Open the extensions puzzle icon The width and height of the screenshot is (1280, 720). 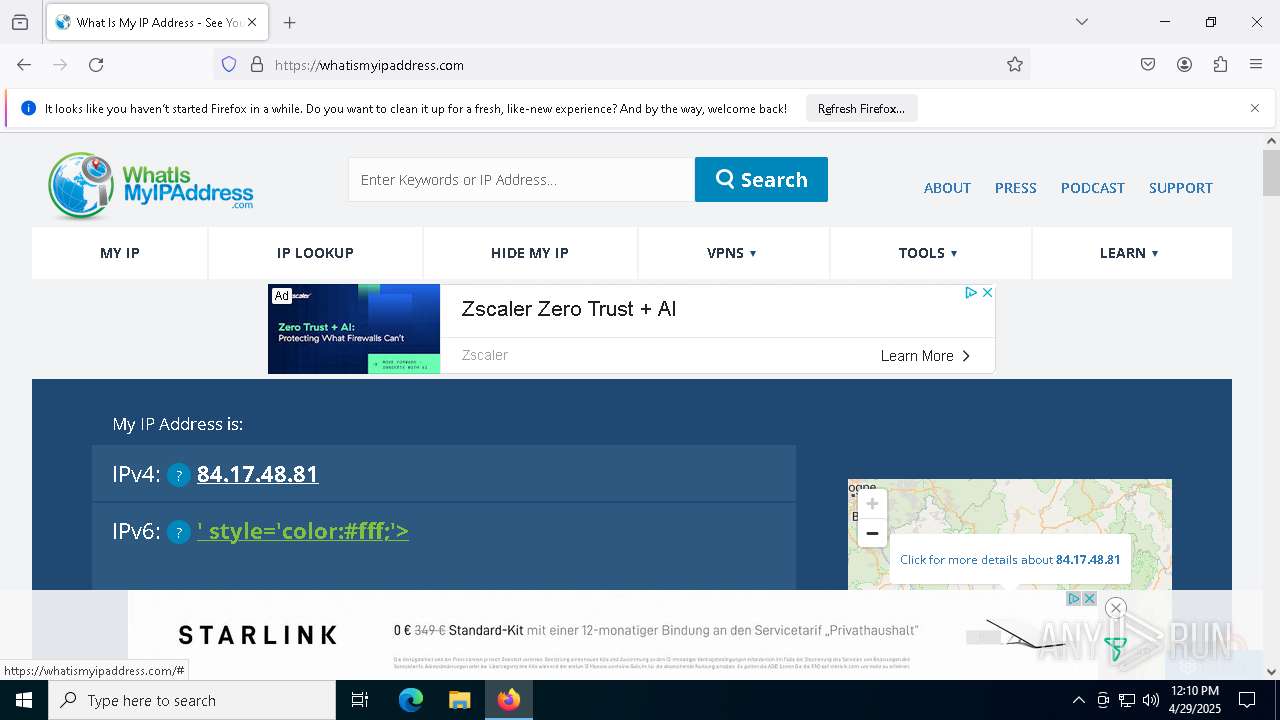[x=1220, y=65]
